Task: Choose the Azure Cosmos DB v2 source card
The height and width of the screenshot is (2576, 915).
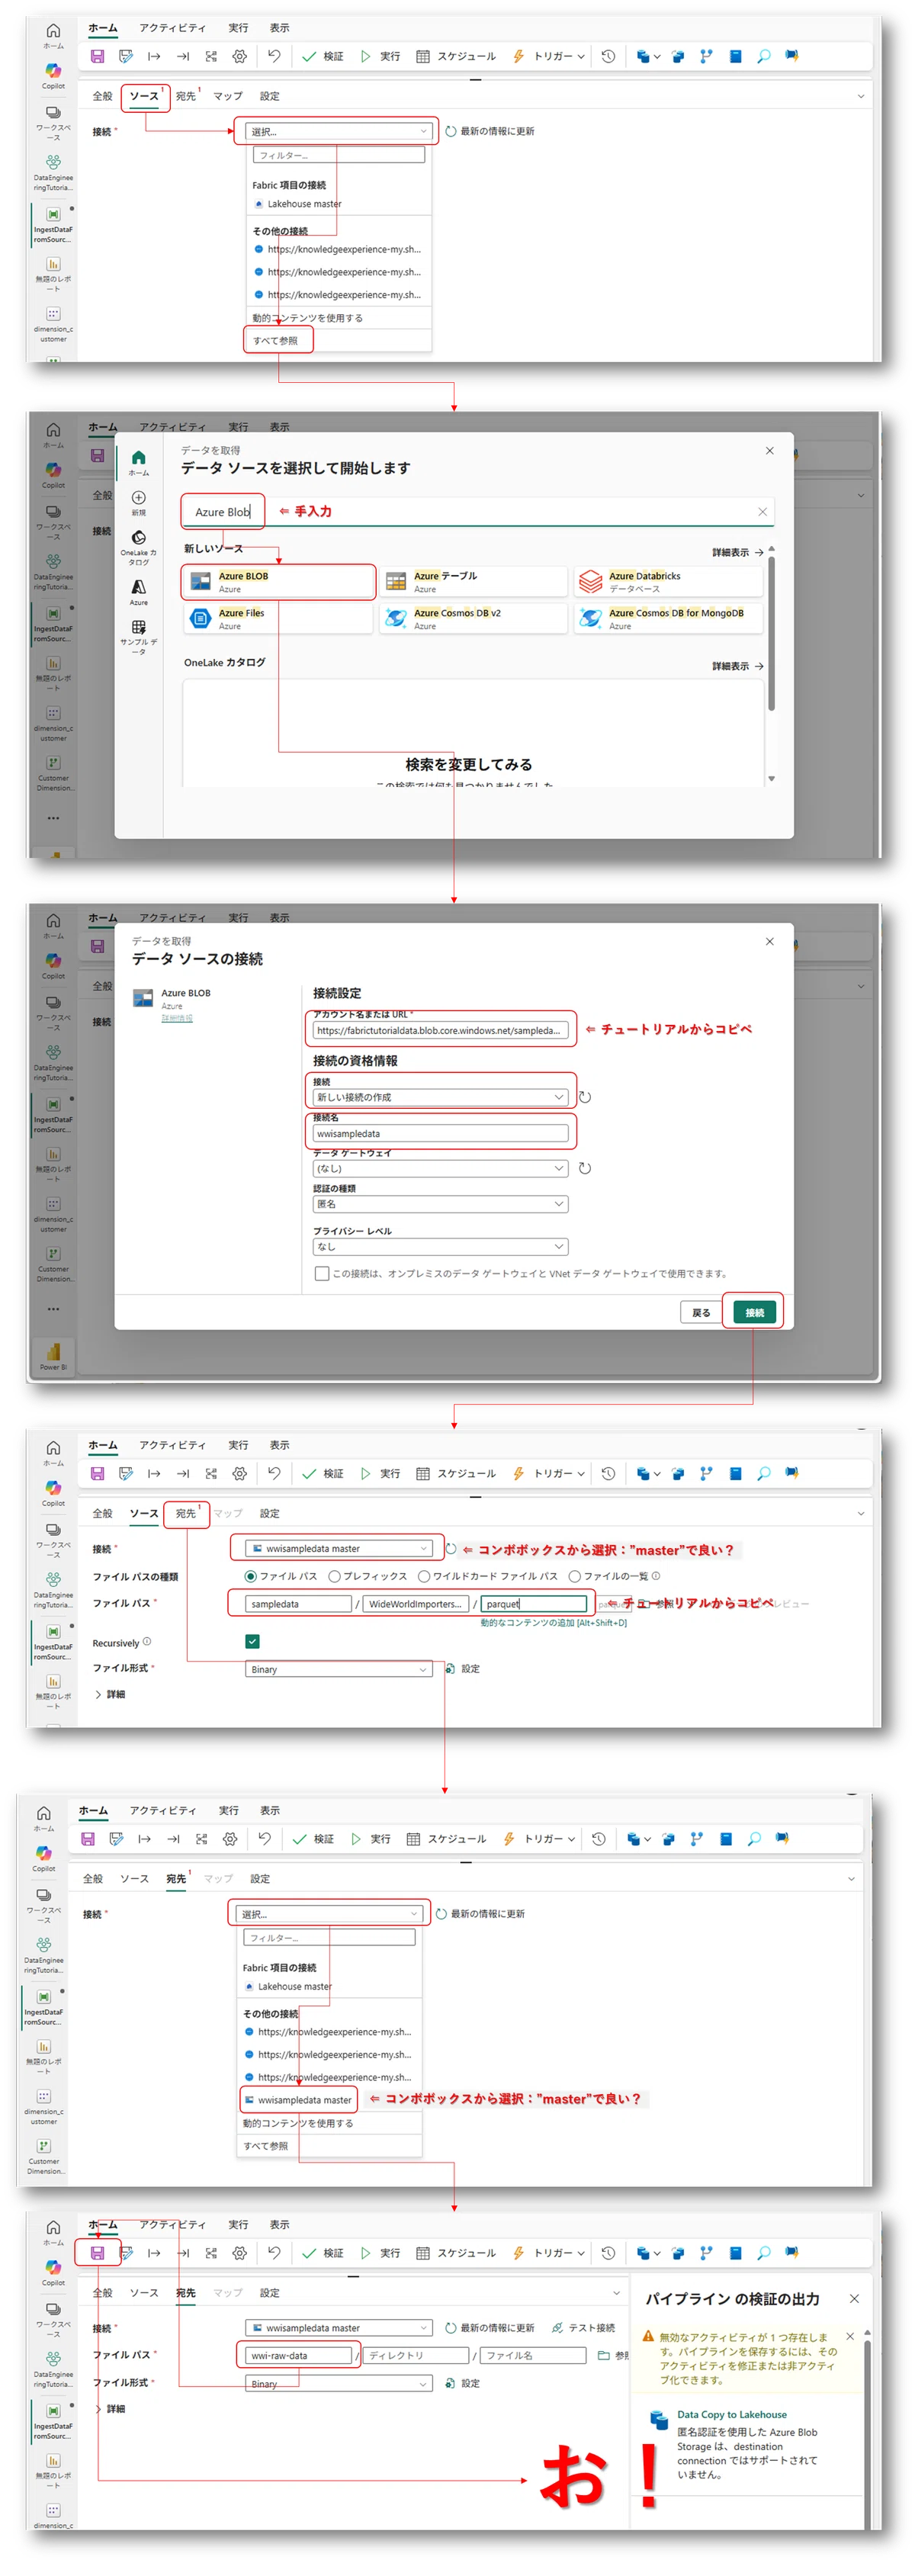Action: point(473,619)
